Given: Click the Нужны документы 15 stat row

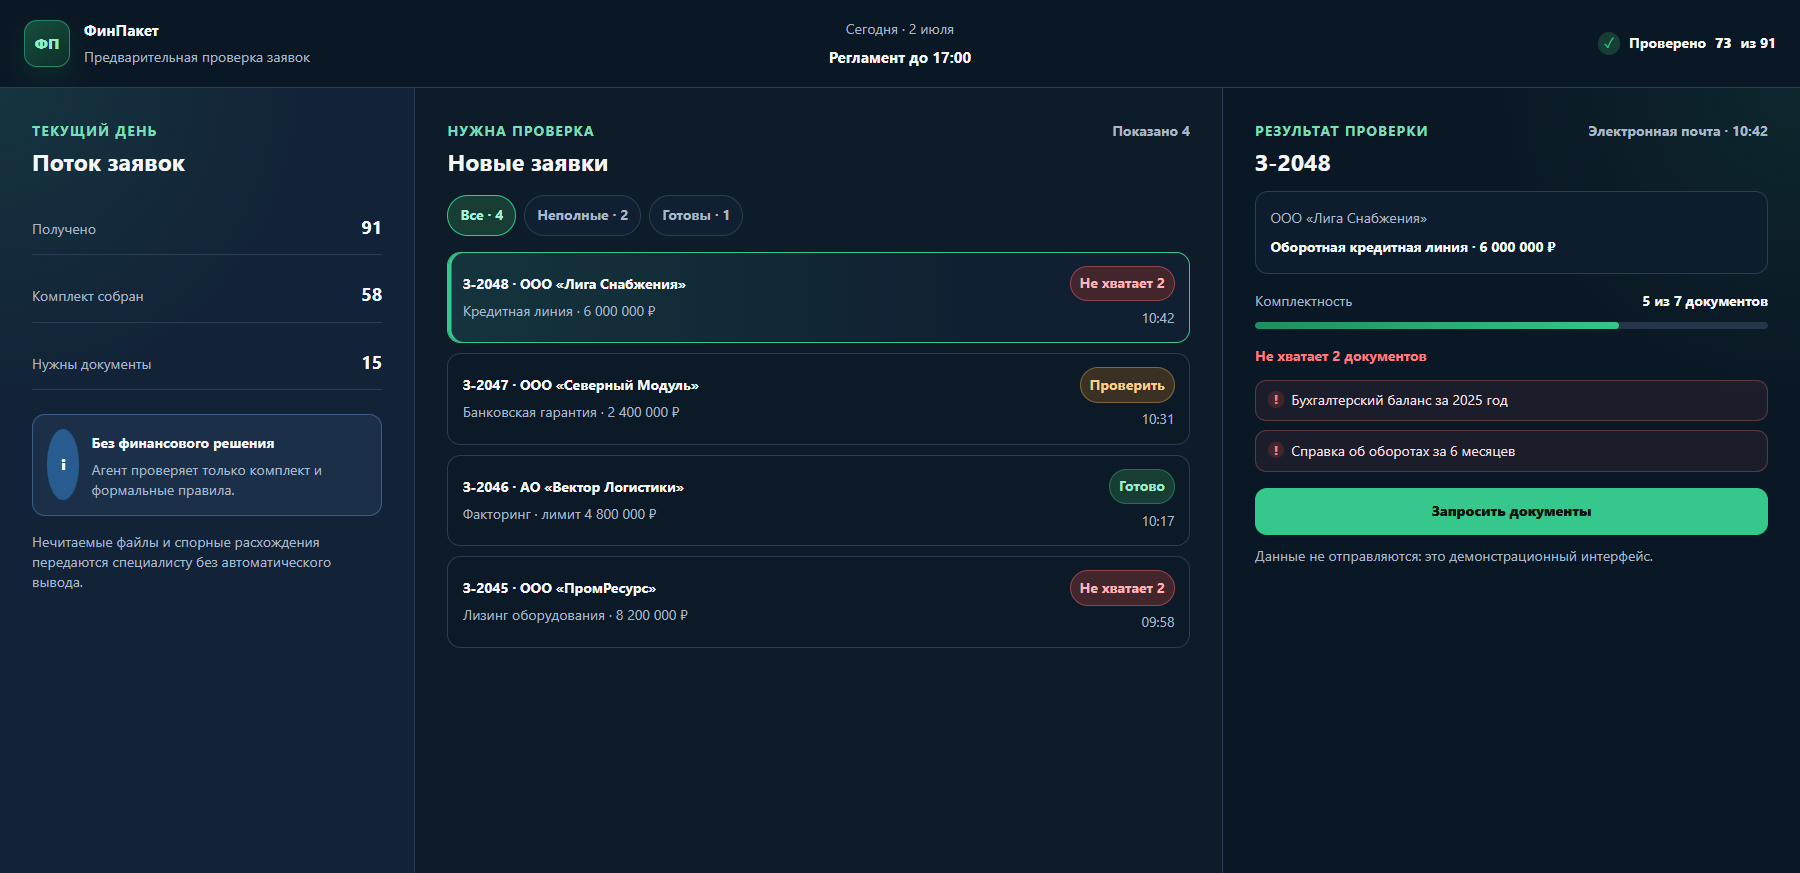Looking at the screenshot, I should 207,364.
